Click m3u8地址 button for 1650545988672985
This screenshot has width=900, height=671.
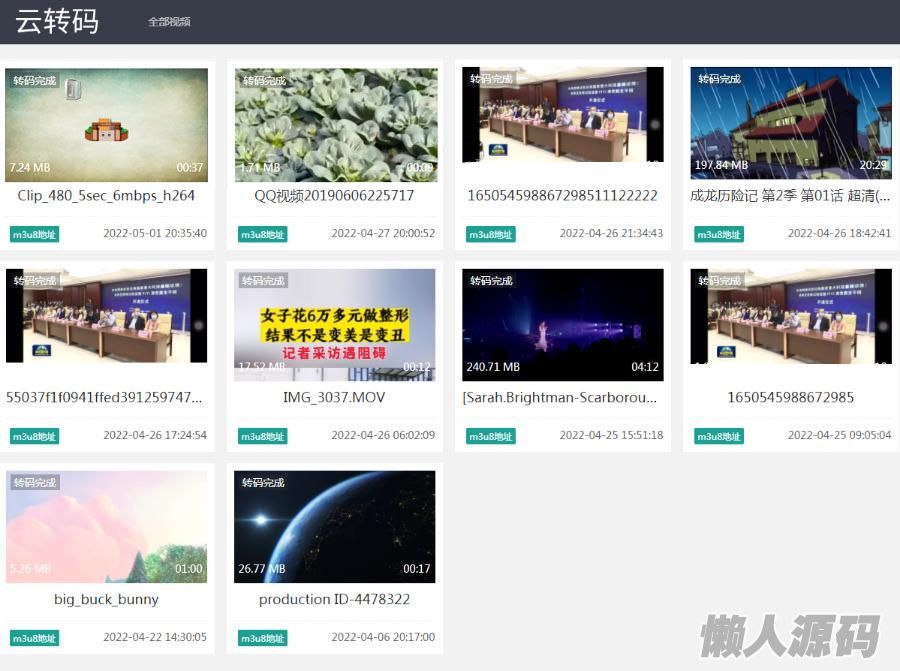pos(719,436)
